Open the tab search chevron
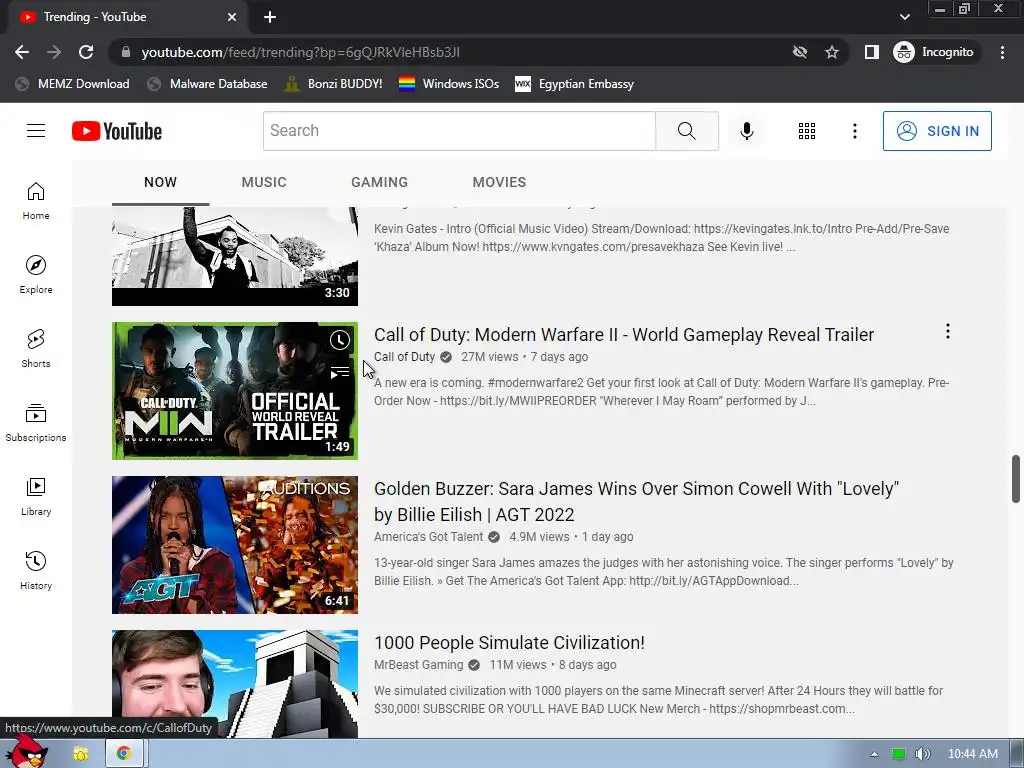This screenshot has height=768, width=1024. (x=904, y=17)
